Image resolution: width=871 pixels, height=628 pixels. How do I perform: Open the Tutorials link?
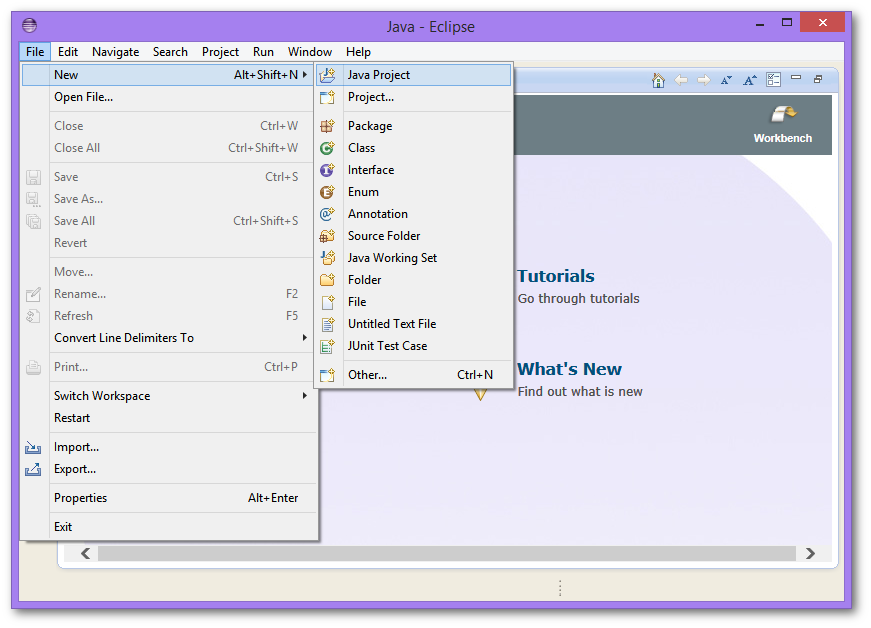(x=555, y=276)
